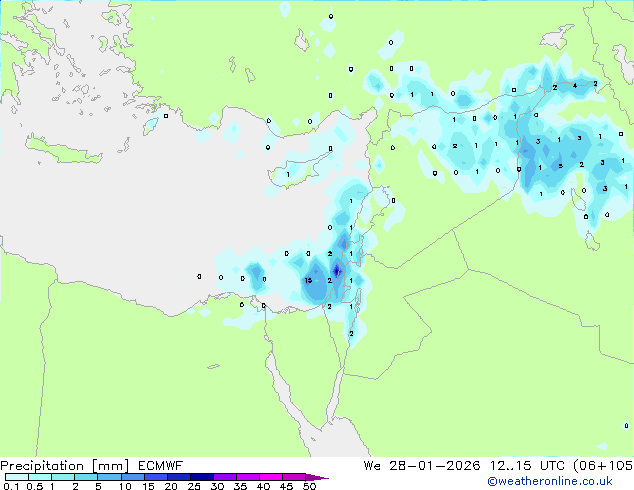Click the 0.5–1 mm legend swatch
This screenshot has width=634, height=490.
point(40,477)
